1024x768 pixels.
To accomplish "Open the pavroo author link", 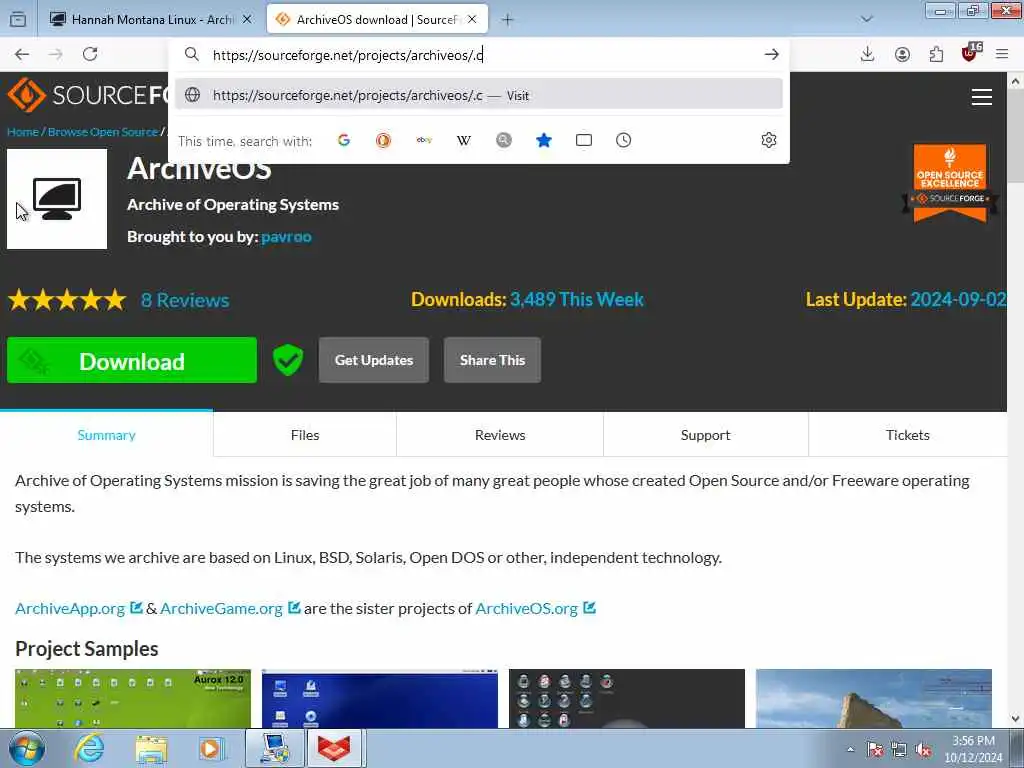I will point(286,236).
